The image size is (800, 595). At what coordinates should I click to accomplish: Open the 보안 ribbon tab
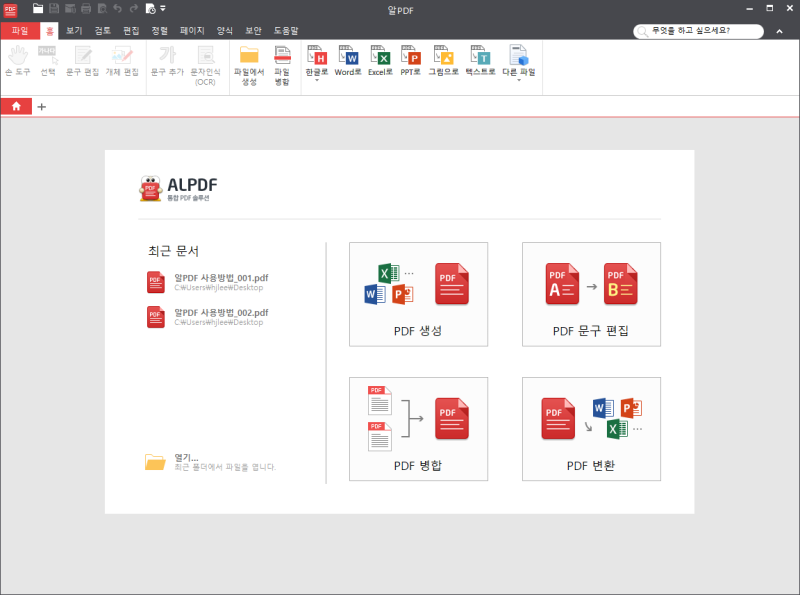[x=252, y=30]
